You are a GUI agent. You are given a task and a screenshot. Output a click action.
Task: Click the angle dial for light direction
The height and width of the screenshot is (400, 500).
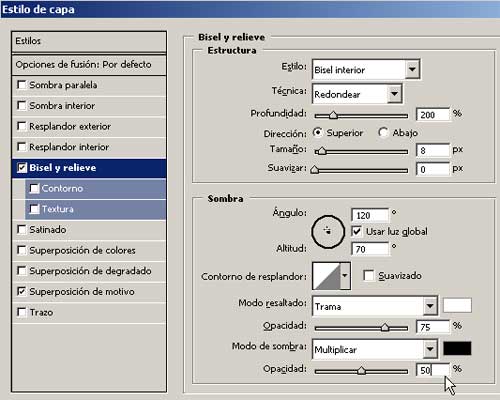tap(328, 231)
